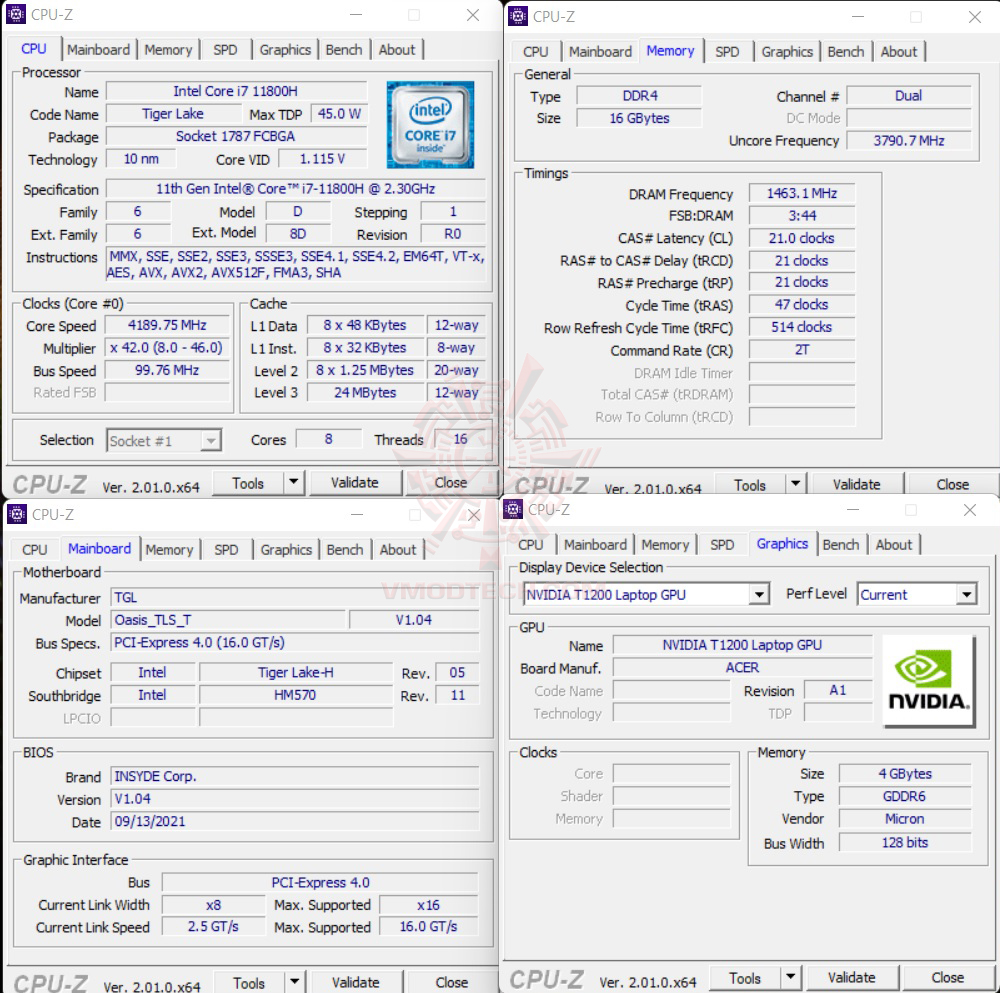Open About tab in the CPU window
This screenshot has height=993, width=1000.
pyautogui.click(x=397, y=50)
